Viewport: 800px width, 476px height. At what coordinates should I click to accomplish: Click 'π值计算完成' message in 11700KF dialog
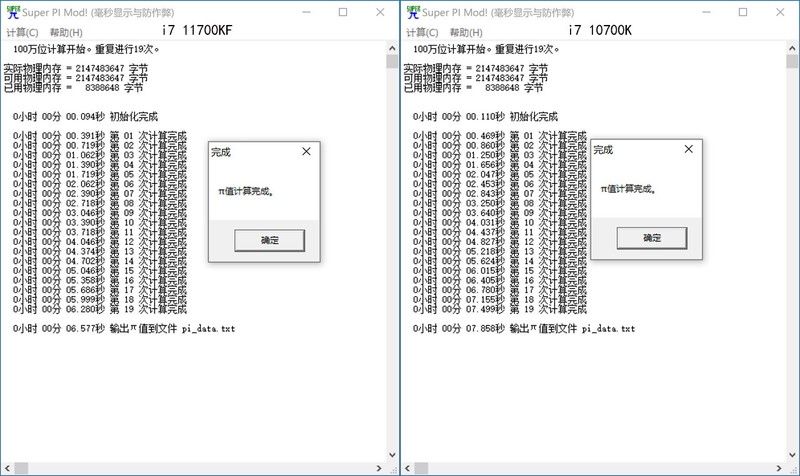246,191
